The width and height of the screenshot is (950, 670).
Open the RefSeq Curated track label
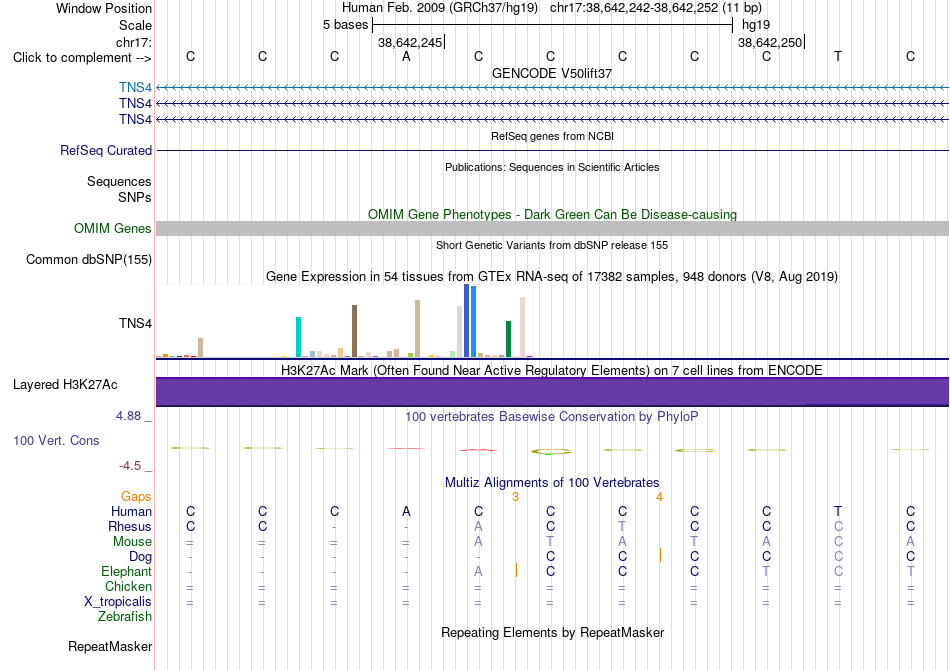106,150
